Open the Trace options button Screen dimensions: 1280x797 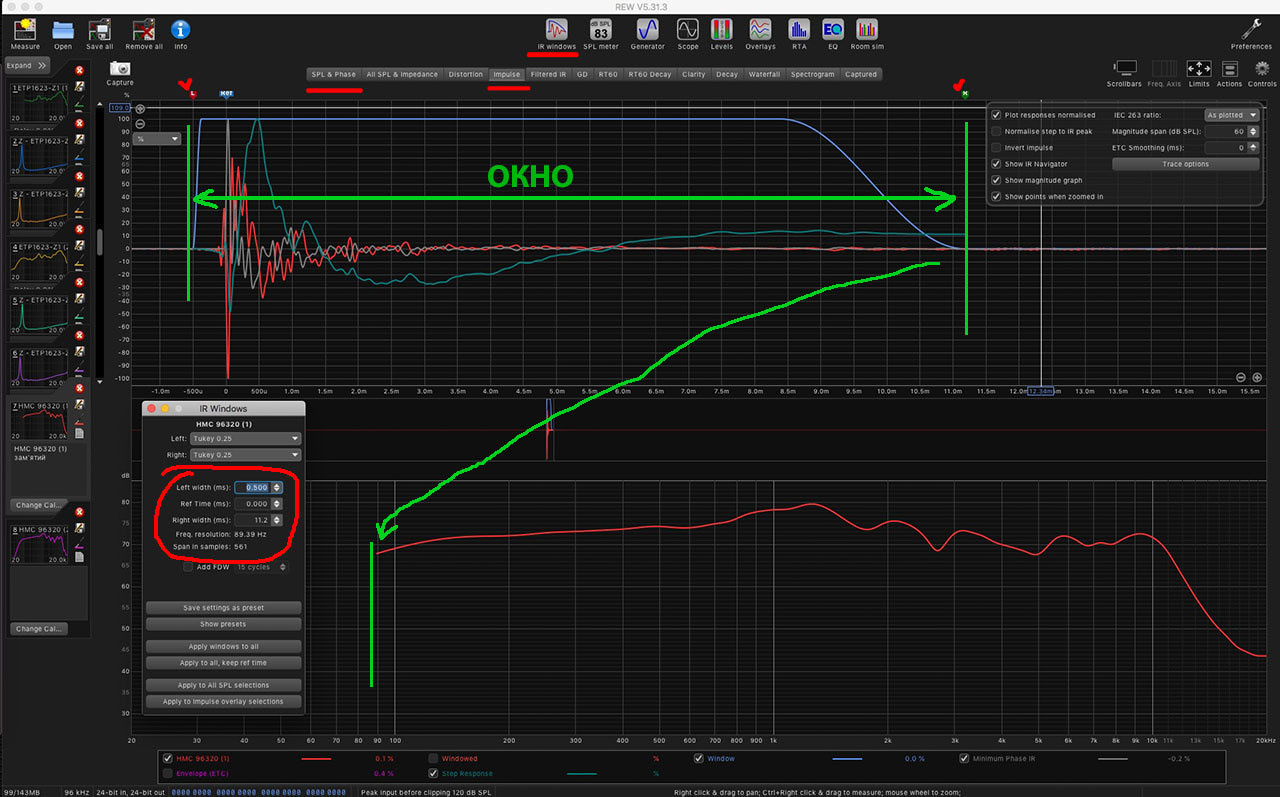tap(1185, 164)
